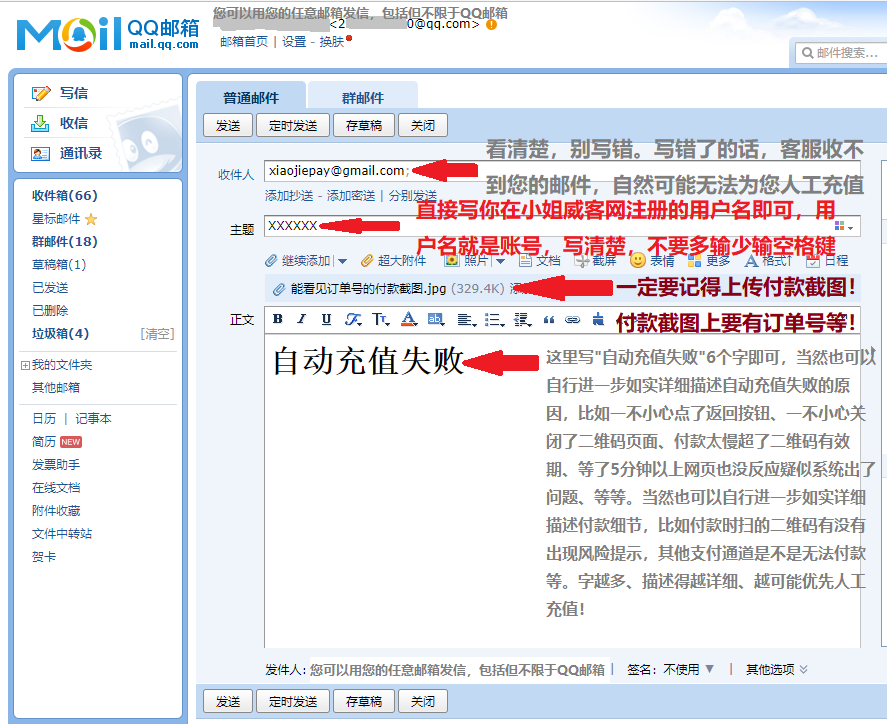Click the insert link chain icon
Viewport: 887px width, 724px height.
[572, 320]
